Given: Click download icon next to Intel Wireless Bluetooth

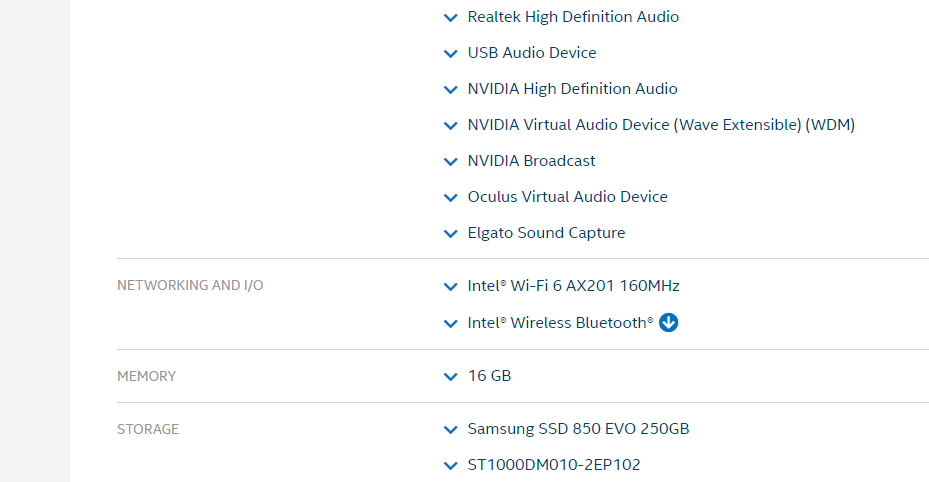Looking at the screenshot, I should (x=668, y=323).
